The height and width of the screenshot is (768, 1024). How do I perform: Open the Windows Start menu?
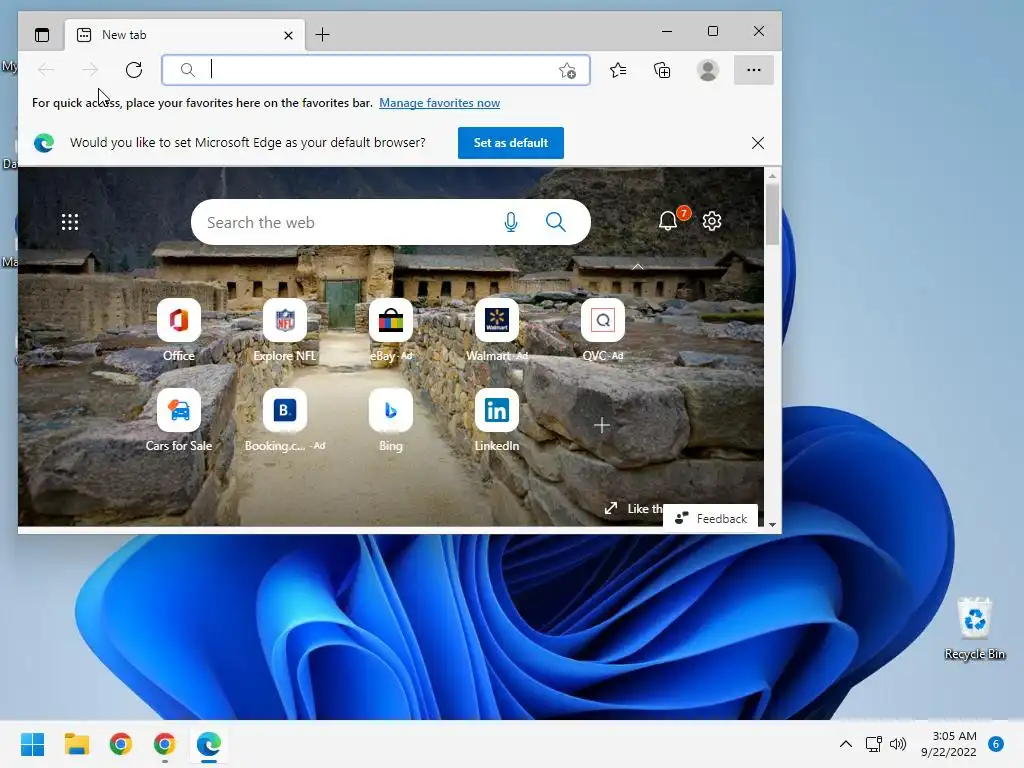pyautogui.click(x=33, y=744)
